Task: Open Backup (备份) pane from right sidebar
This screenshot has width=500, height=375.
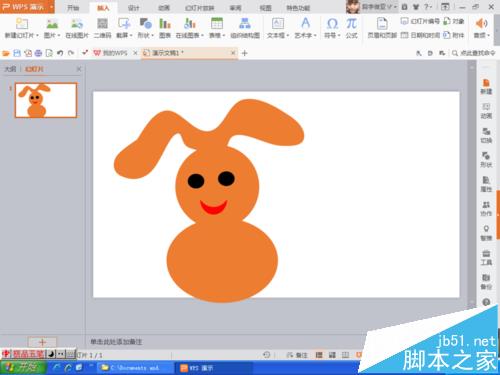Action: coord(486,282)
